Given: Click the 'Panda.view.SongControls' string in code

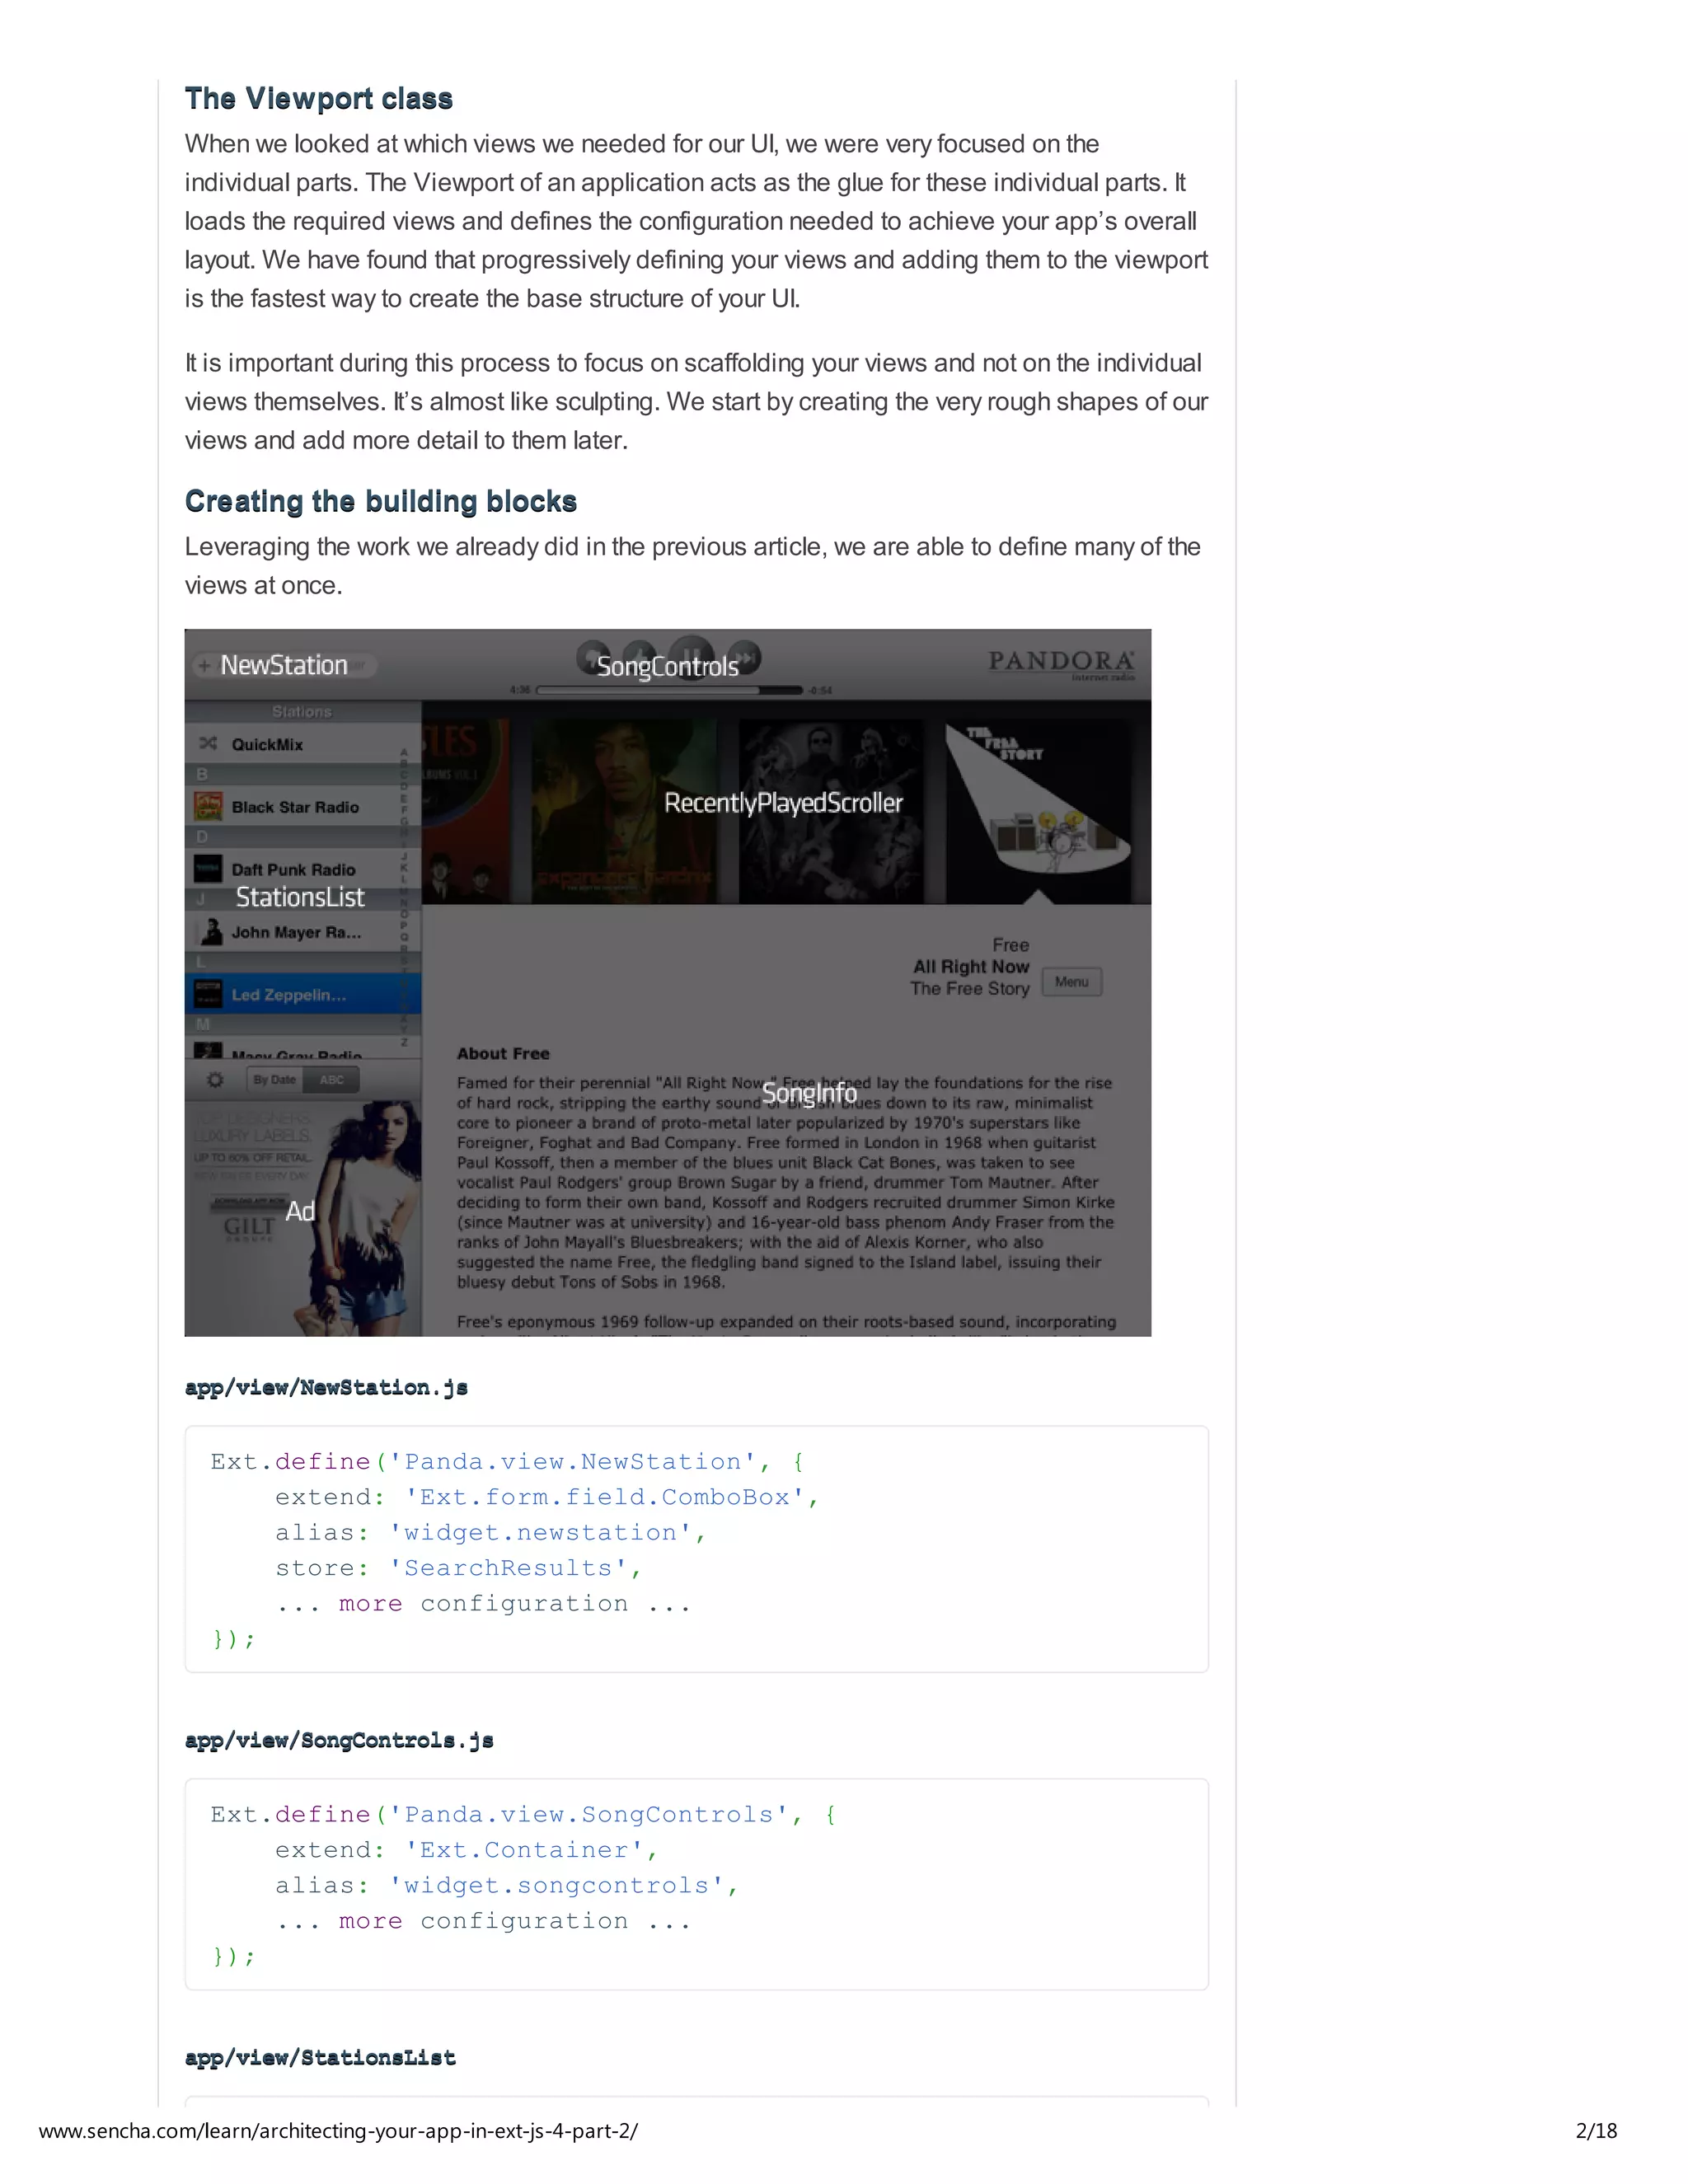Looking at the screenshot, I should [x=589, y=1815].
